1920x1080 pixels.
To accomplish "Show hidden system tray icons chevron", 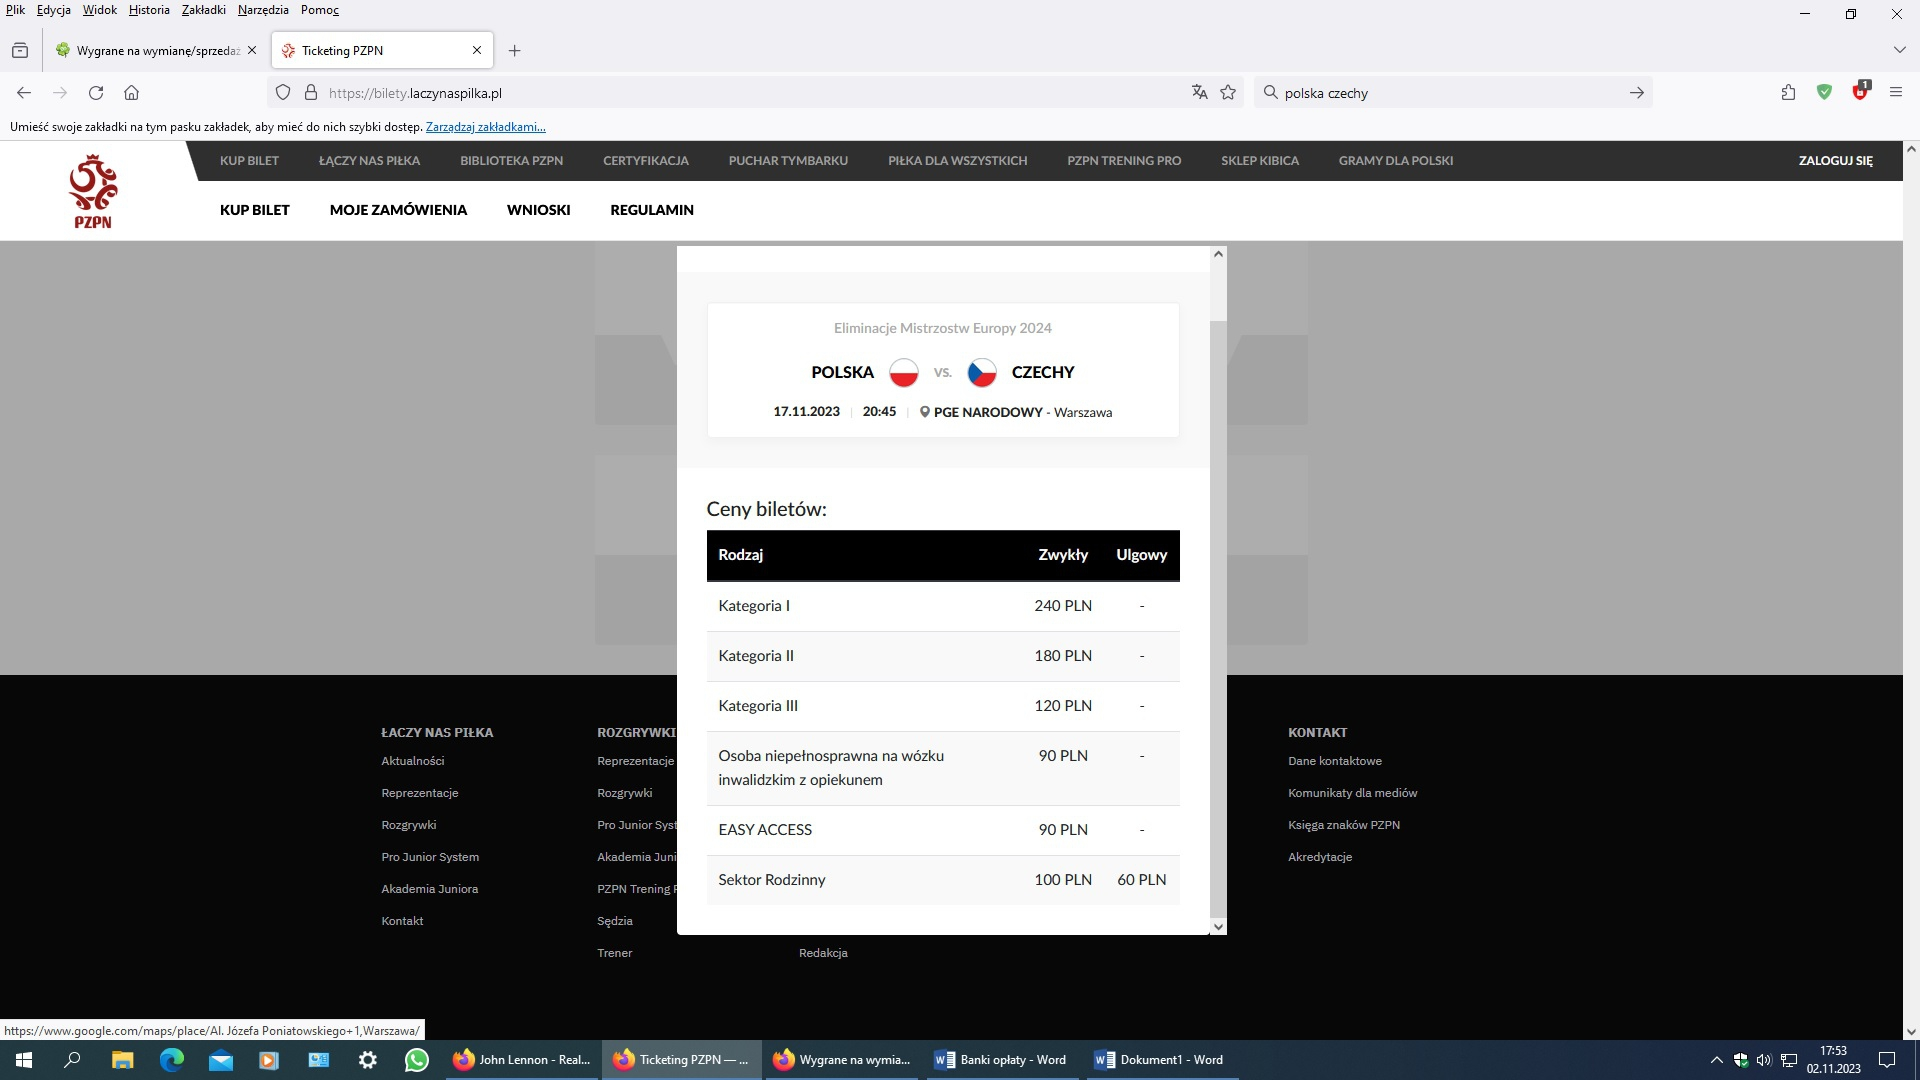I will point(1716,1060).
